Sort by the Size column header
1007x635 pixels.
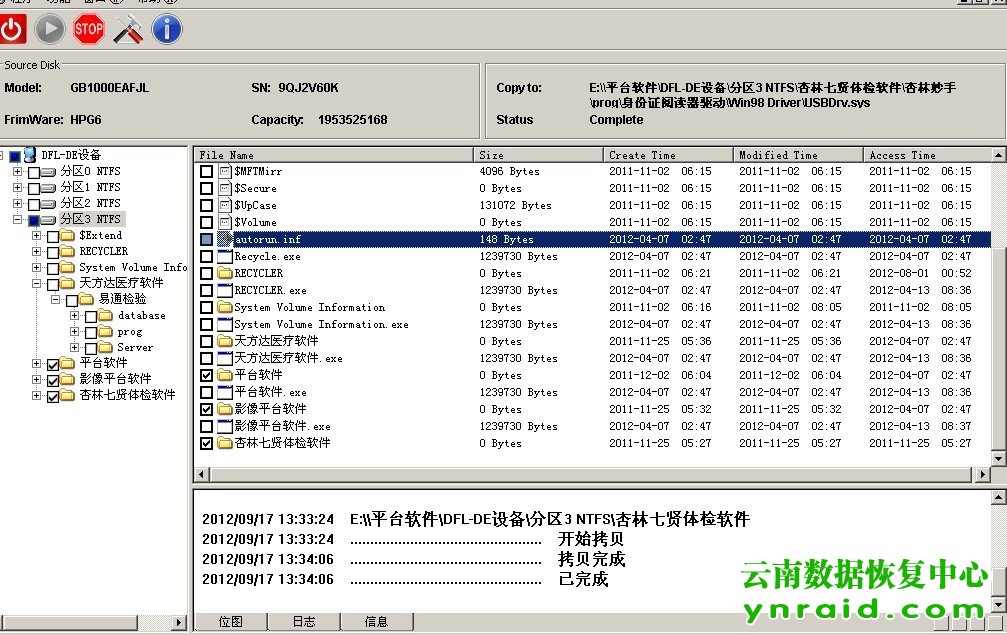click(x=538, y=155)
